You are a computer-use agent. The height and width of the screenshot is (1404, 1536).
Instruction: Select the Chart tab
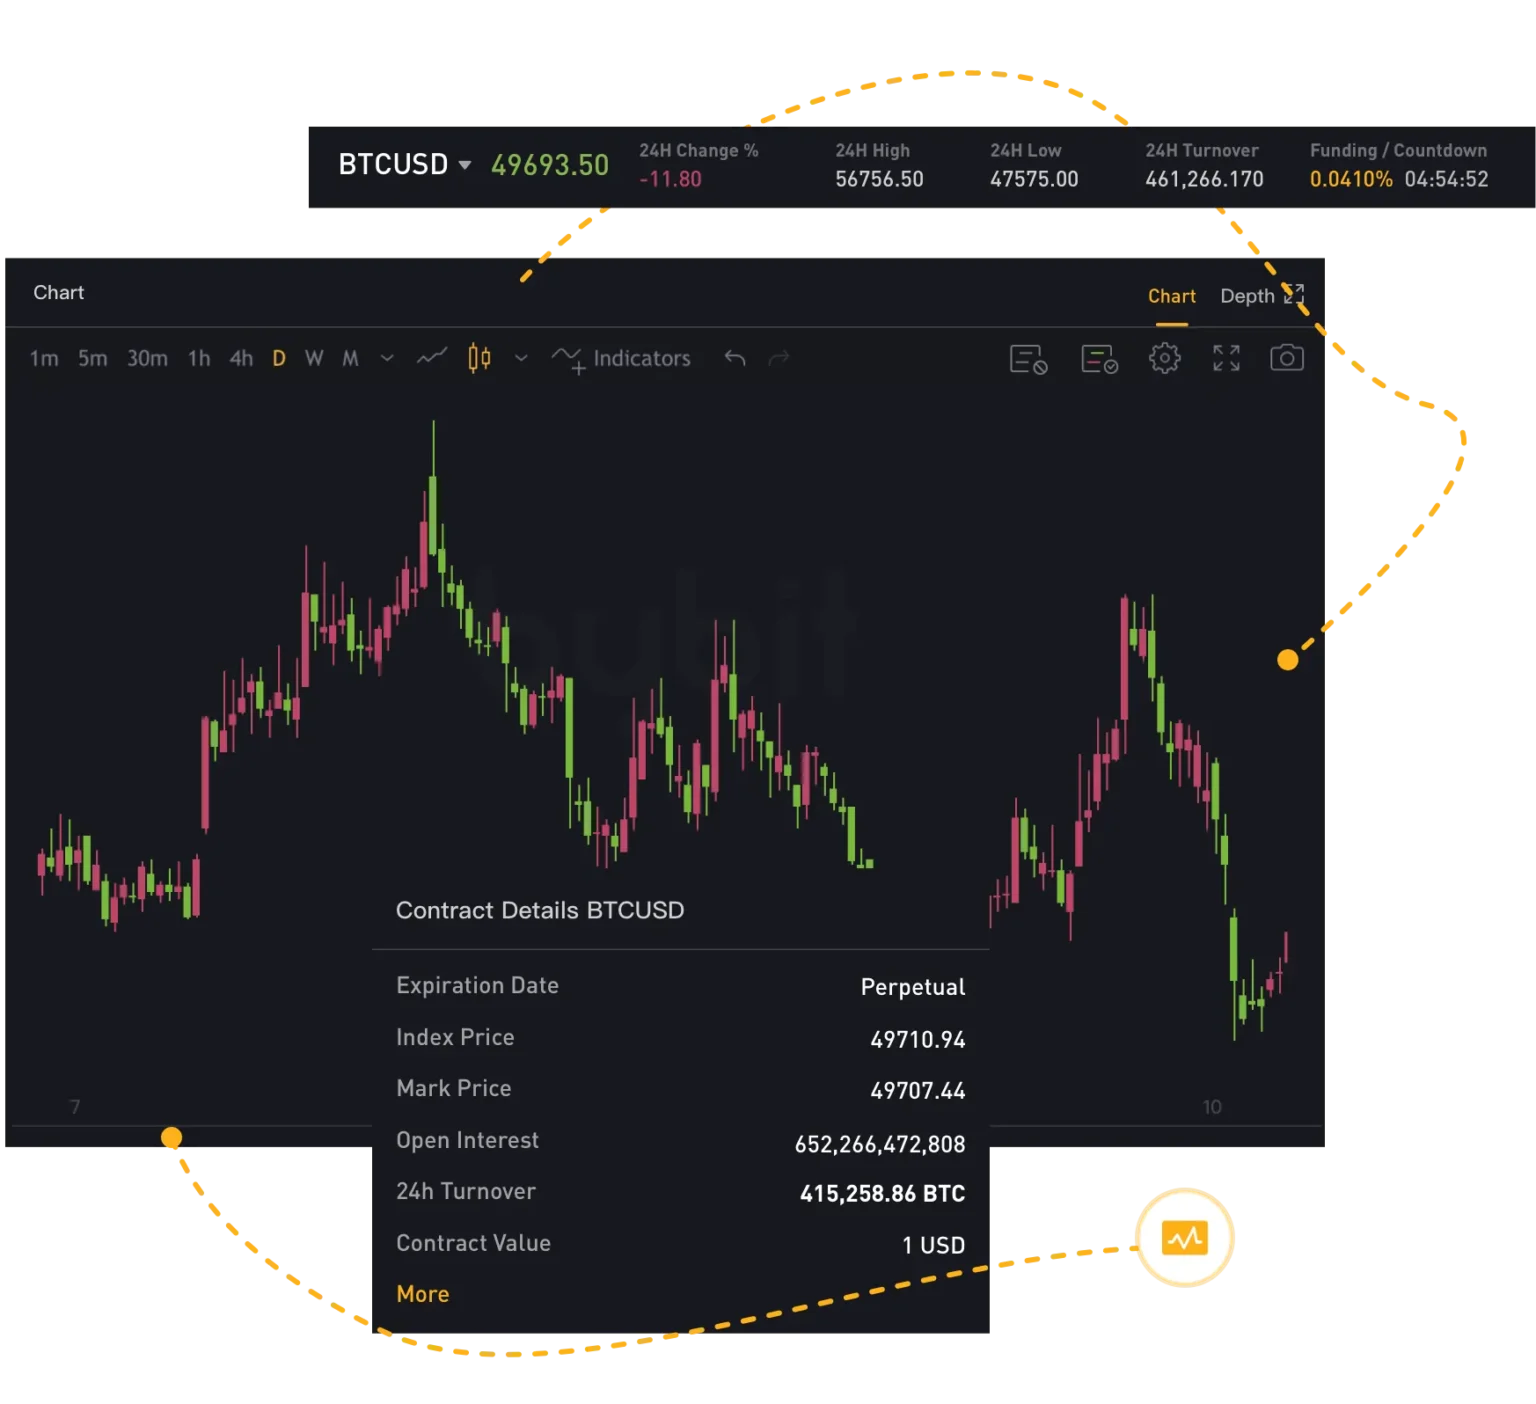pyautogui.click(x=1171, y=296)
